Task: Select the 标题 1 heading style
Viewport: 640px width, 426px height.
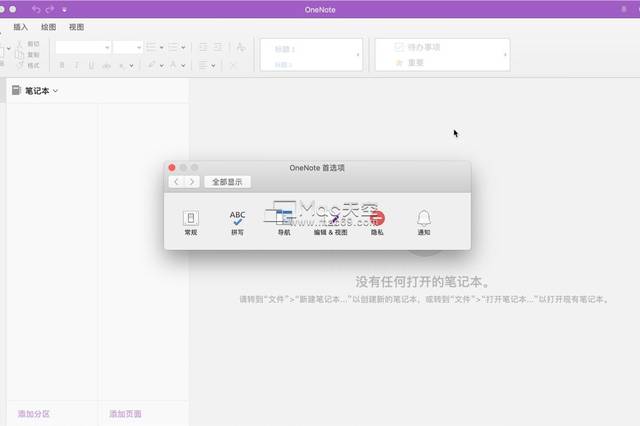Action: [x=284, y=49]
